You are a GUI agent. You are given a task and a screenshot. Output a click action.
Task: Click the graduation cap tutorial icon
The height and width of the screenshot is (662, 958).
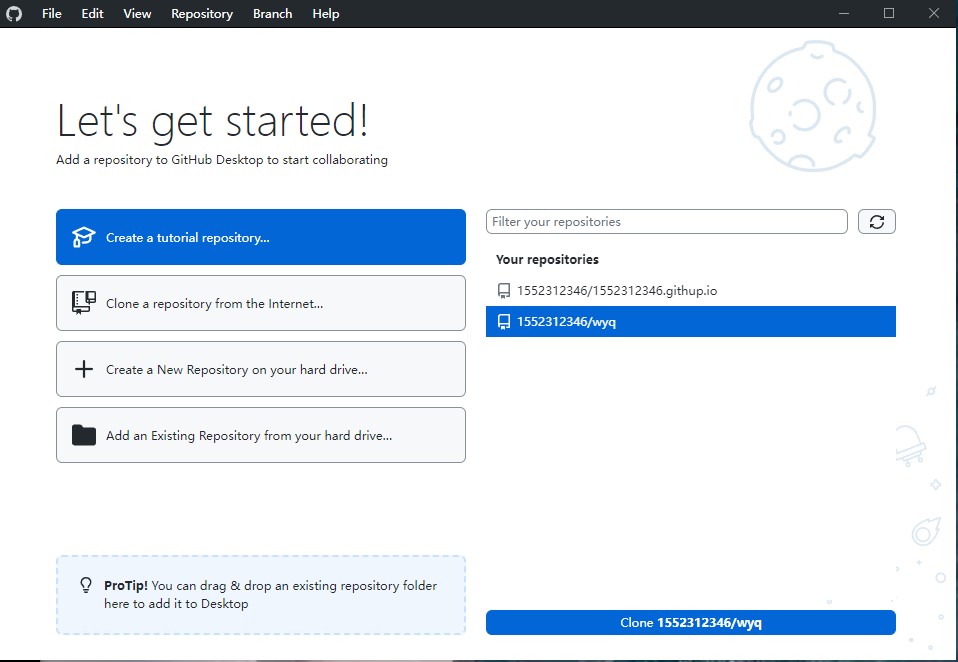pos(84,237)
